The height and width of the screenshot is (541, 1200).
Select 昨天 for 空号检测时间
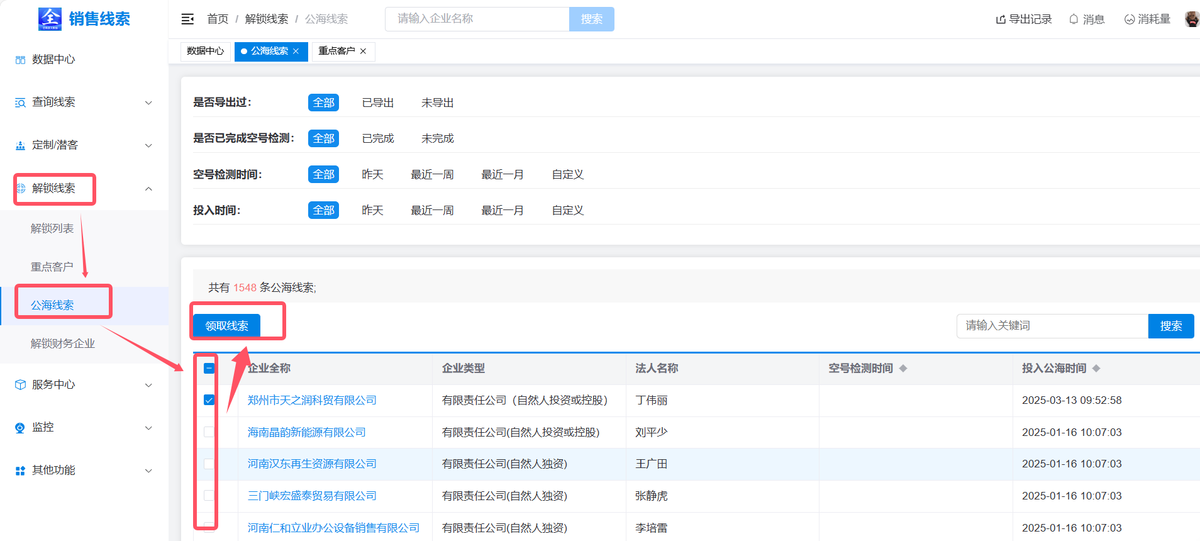(373, 175)
